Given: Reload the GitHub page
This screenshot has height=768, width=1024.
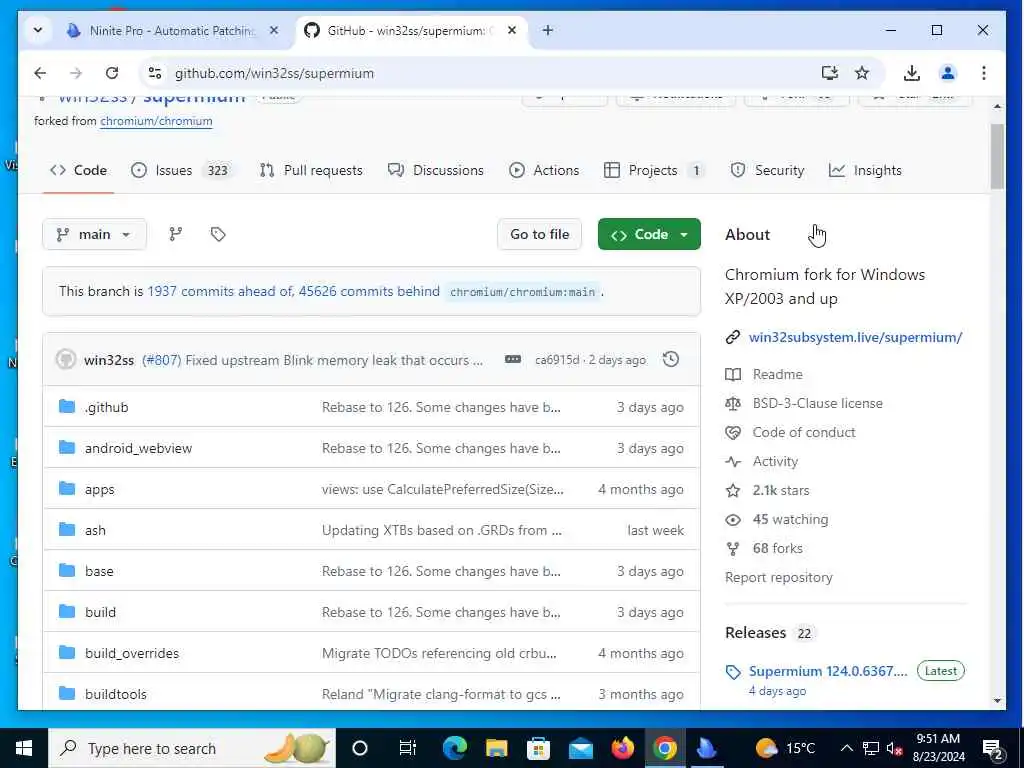Looking at the screenshot, I should click(112, 73).
